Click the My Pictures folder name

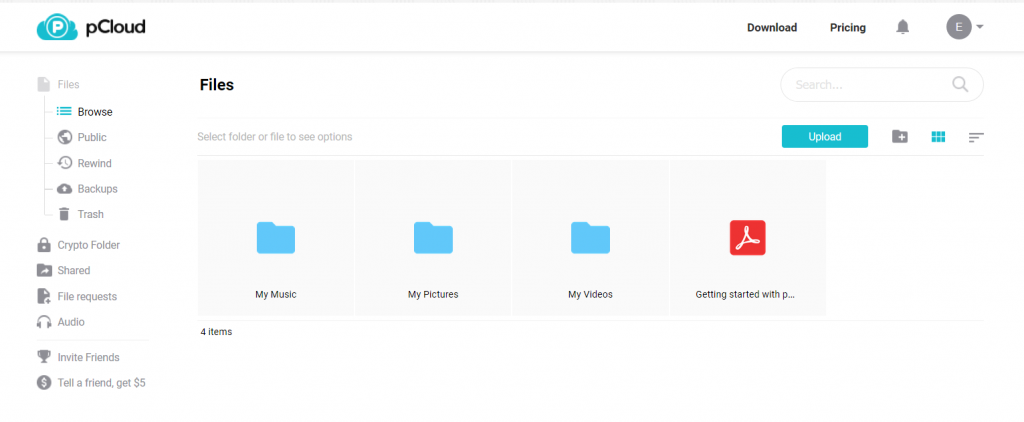(x=433, y=295)
